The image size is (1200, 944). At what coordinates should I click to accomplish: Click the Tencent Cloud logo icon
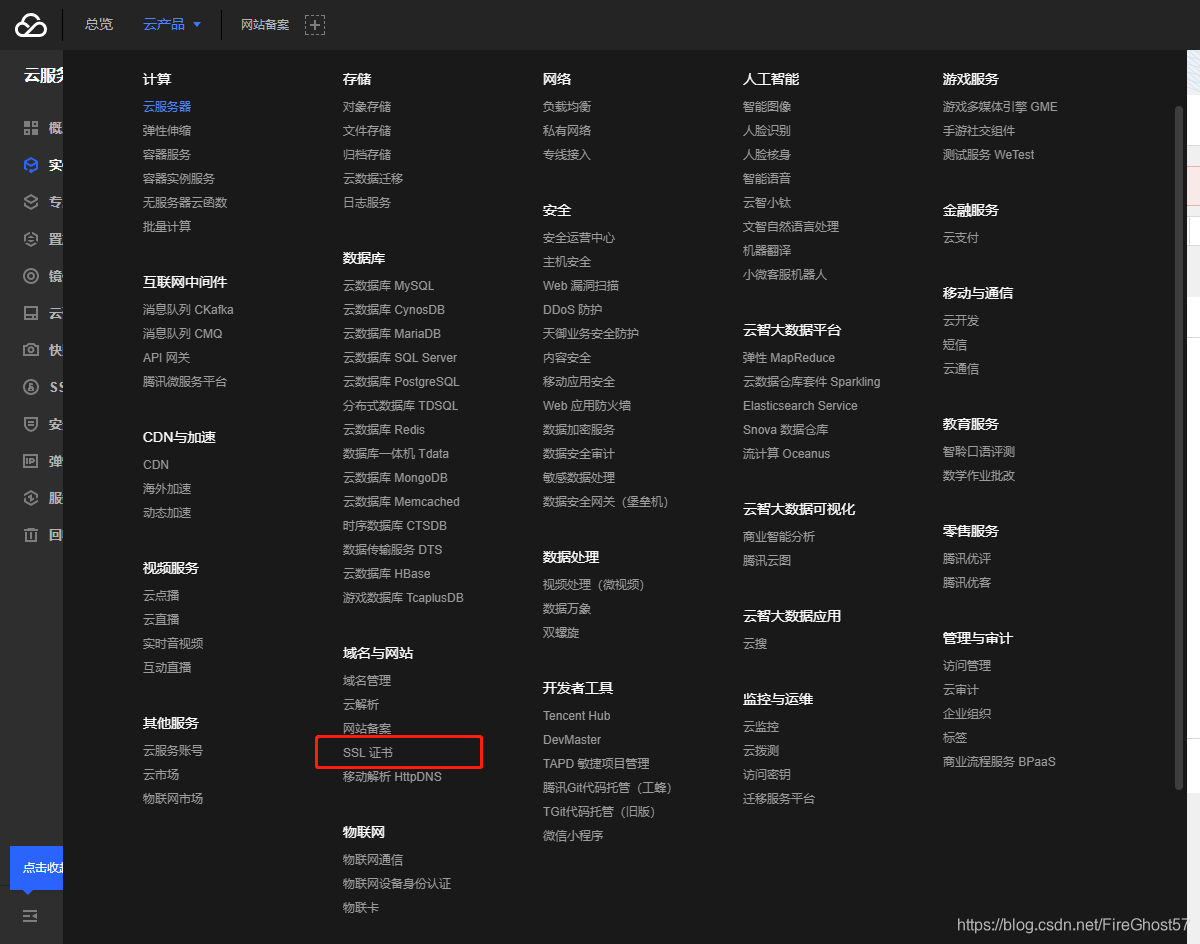(x=31, y=25)
